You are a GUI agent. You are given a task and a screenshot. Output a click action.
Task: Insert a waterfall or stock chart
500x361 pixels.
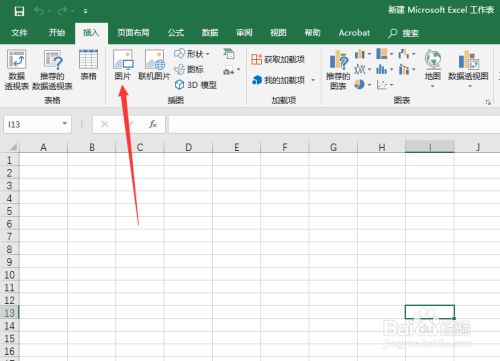[x=407, y=54]
